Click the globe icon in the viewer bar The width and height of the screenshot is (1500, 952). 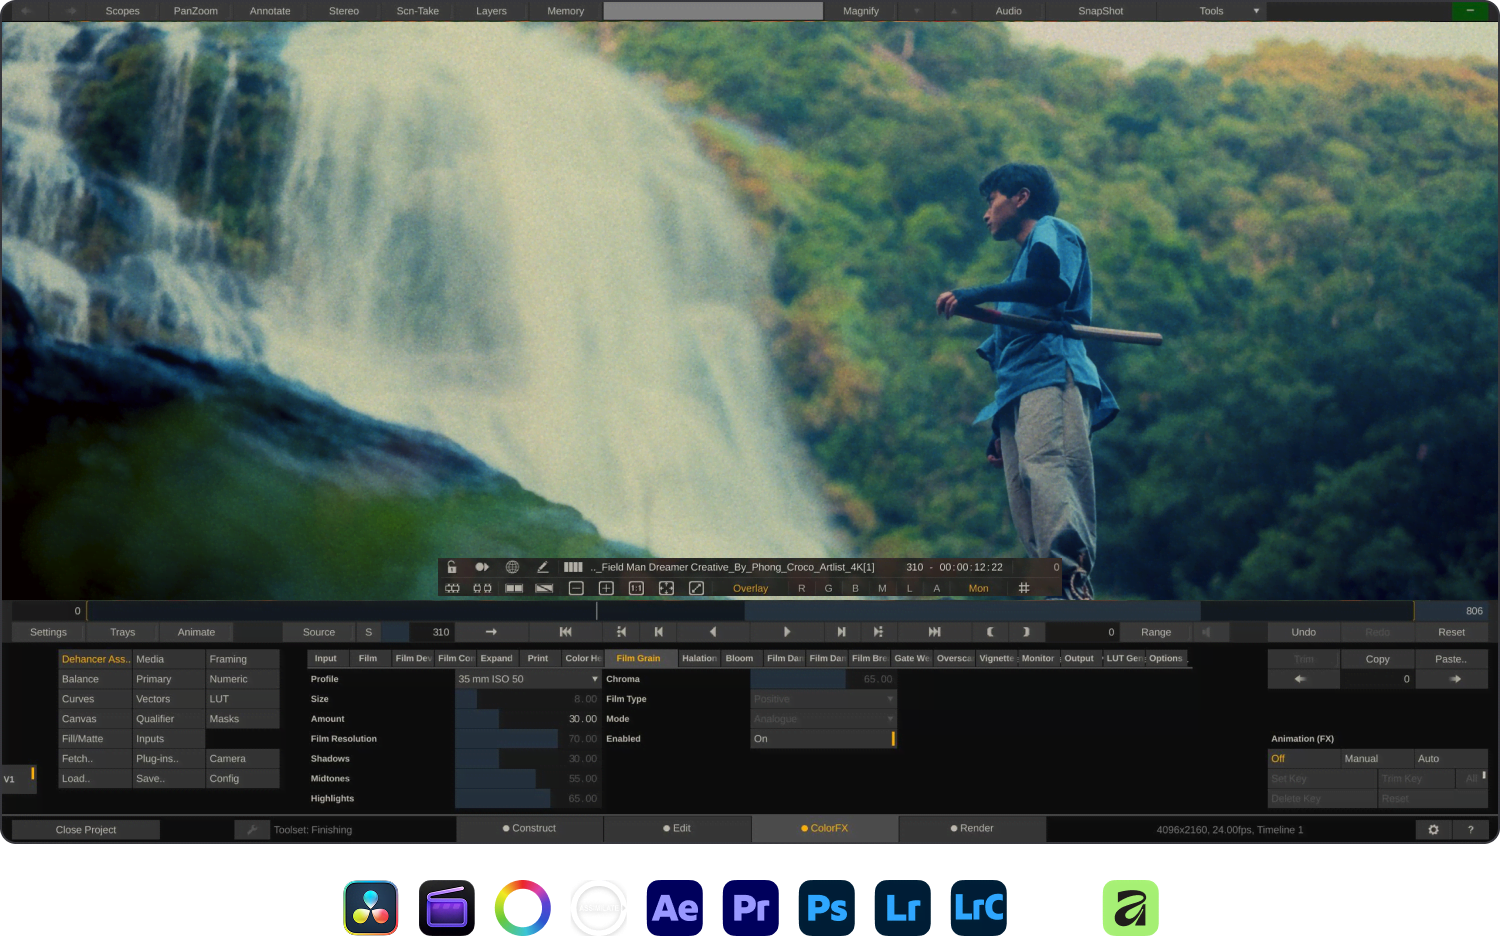point(512,567)
